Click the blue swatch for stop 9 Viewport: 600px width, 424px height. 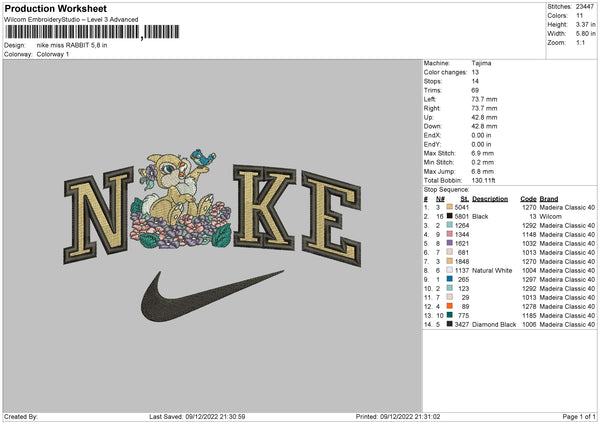pyautogui.click(x=450, y=279)
